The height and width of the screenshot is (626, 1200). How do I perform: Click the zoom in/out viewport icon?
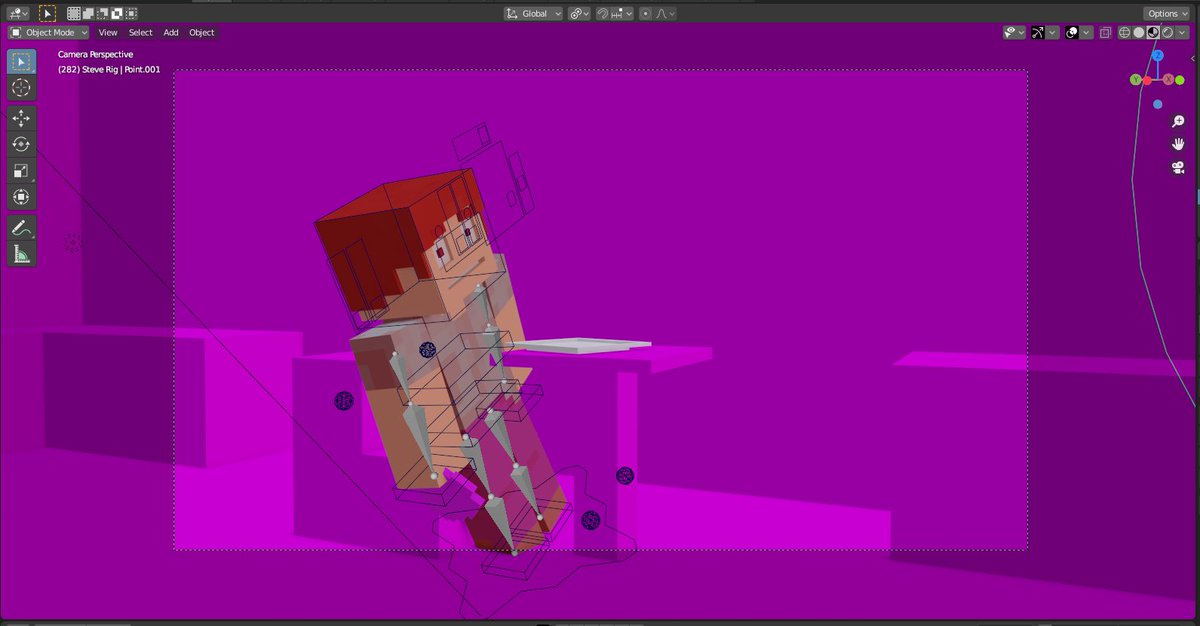(x=1178, y=121)
